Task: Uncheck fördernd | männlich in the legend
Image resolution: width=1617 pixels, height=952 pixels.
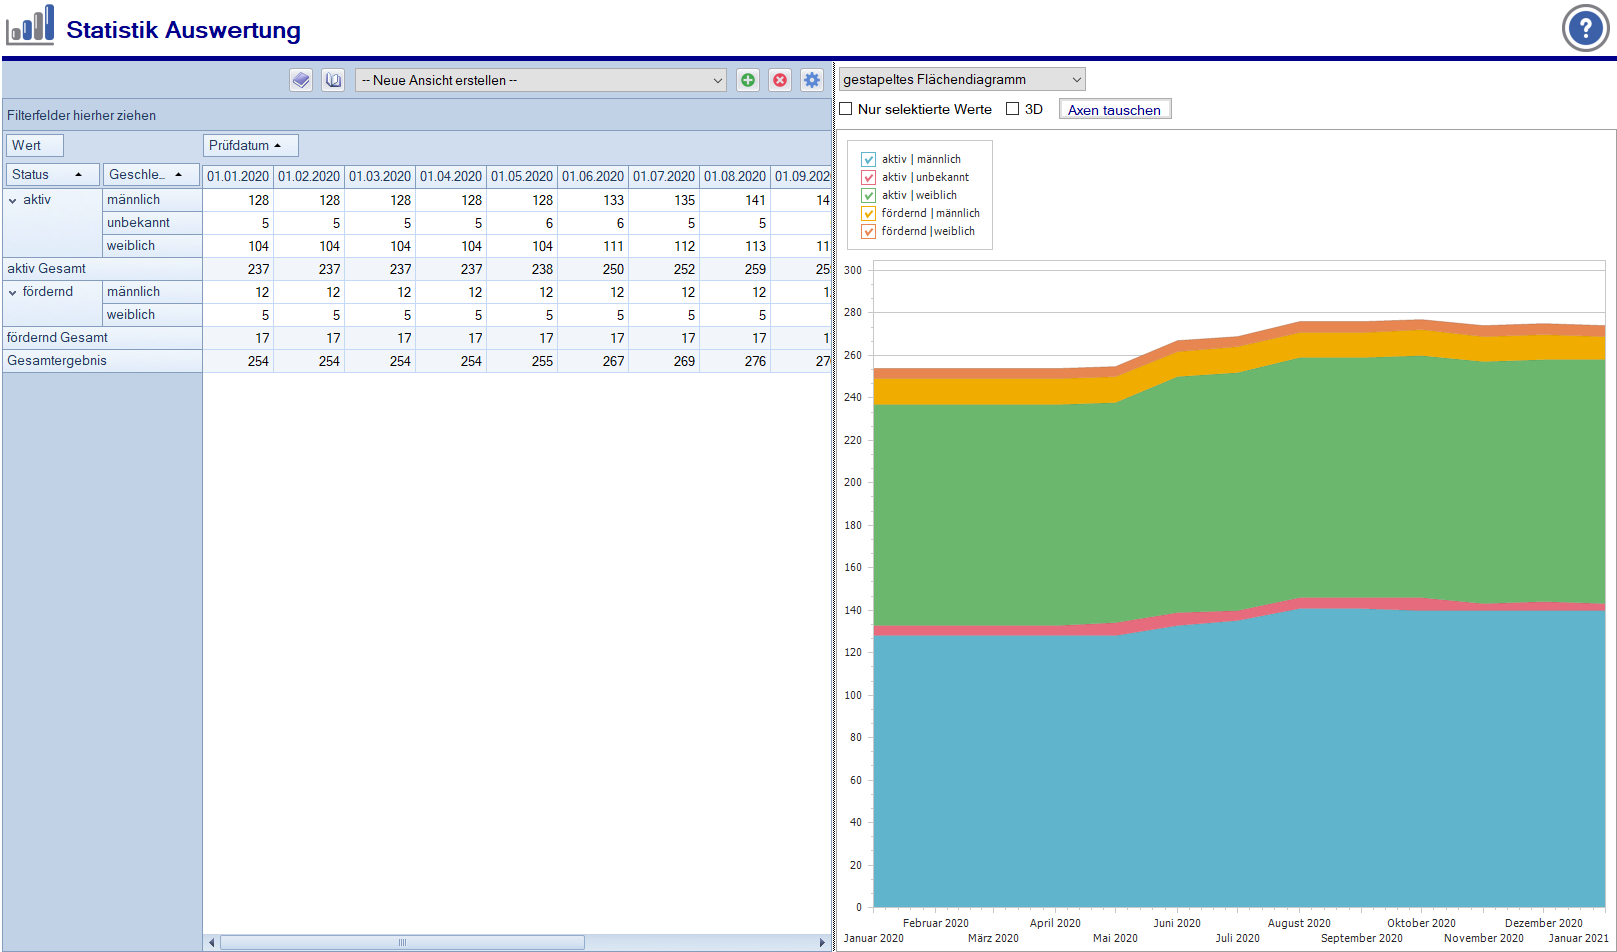Action: 869,213
